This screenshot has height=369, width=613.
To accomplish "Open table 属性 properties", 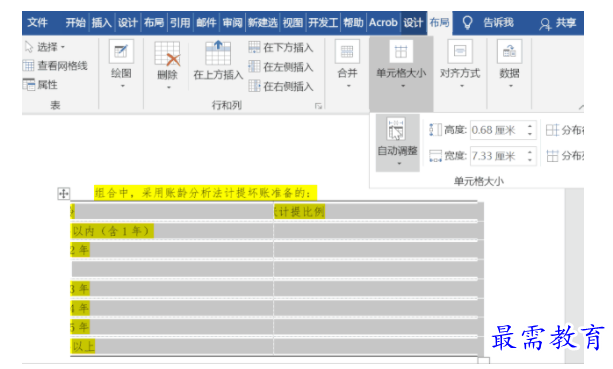I will click(x=40, y=84).
